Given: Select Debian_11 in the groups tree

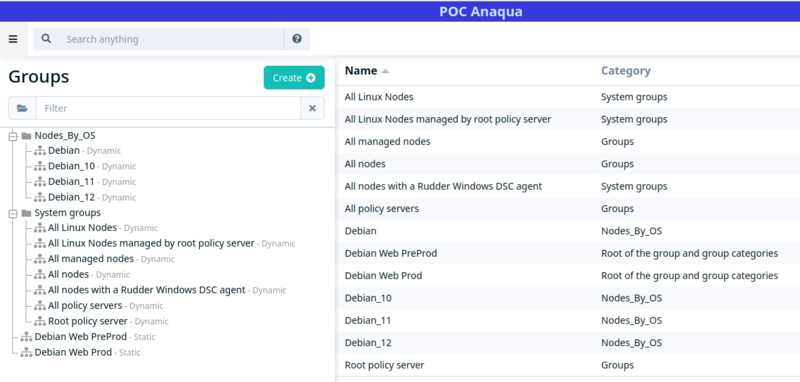Looking at the screenshot, I should (71, 182).
